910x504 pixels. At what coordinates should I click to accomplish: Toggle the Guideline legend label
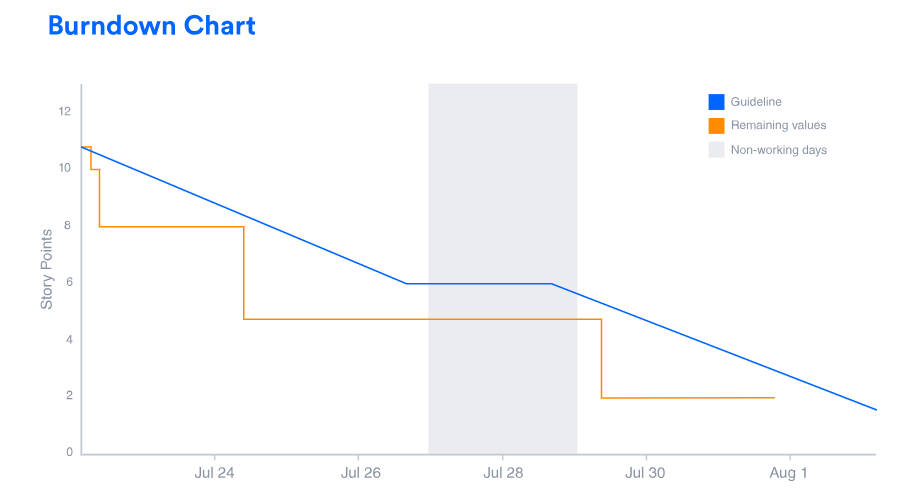pyautogui.click(x=756, y=102)
